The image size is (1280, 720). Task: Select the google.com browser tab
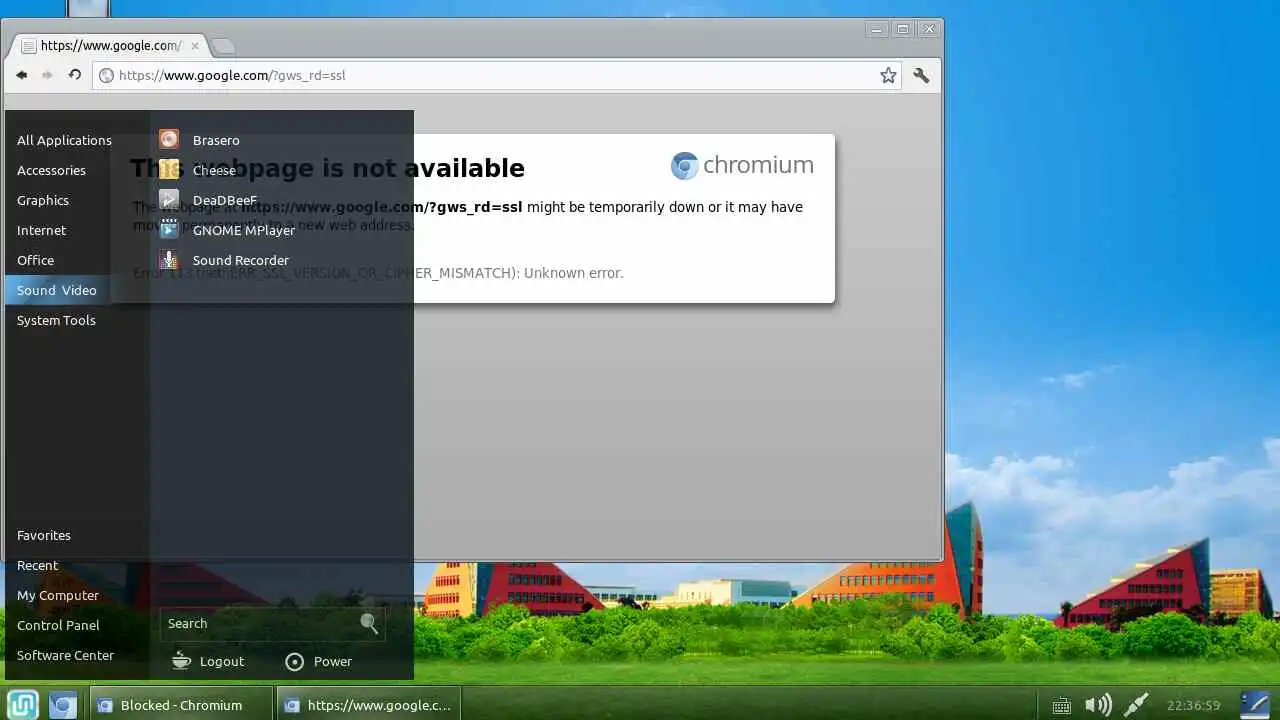[x=110, y=46]
